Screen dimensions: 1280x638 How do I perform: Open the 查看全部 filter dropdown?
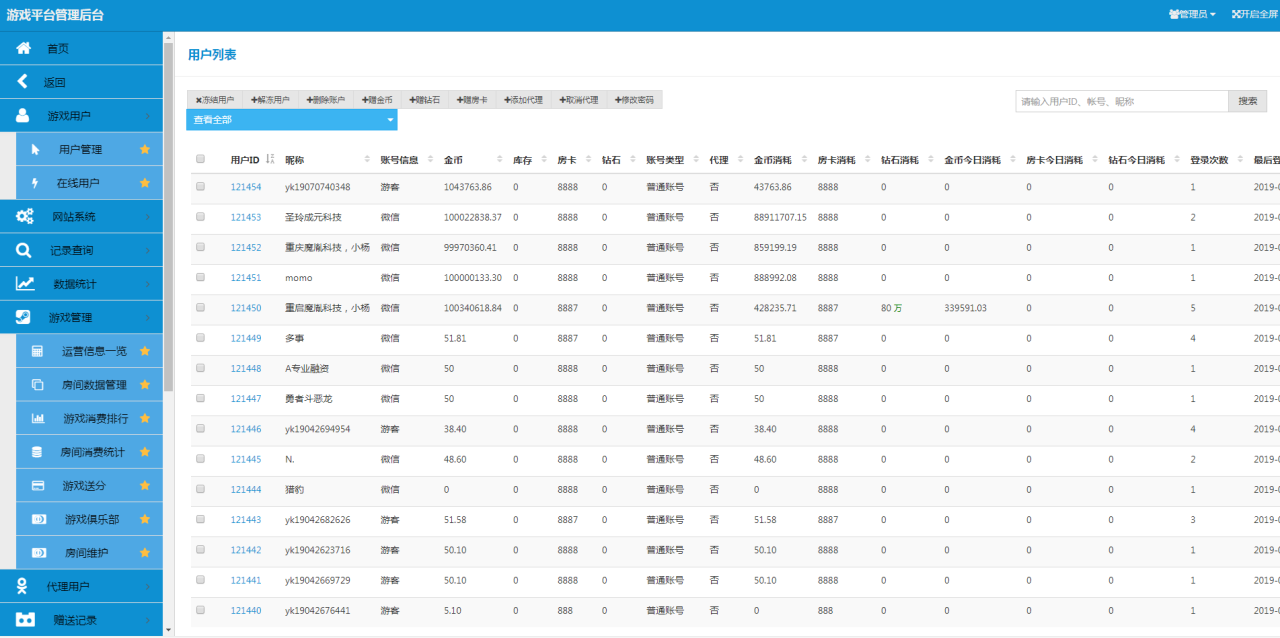pos(291,120)
